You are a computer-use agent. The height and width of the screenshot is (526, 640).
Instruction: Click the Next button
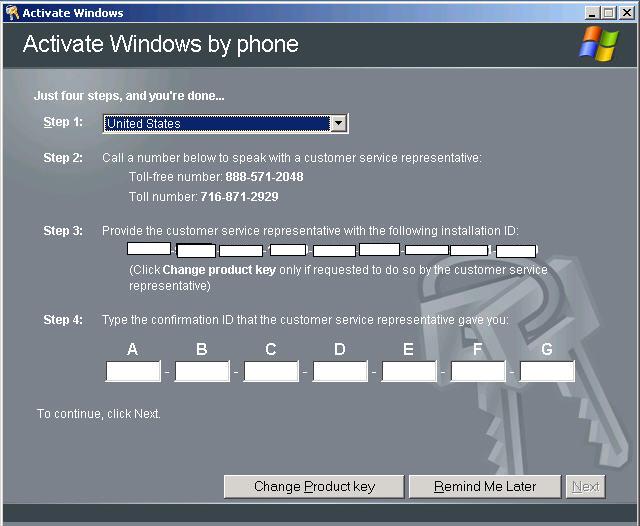[585, 486]
